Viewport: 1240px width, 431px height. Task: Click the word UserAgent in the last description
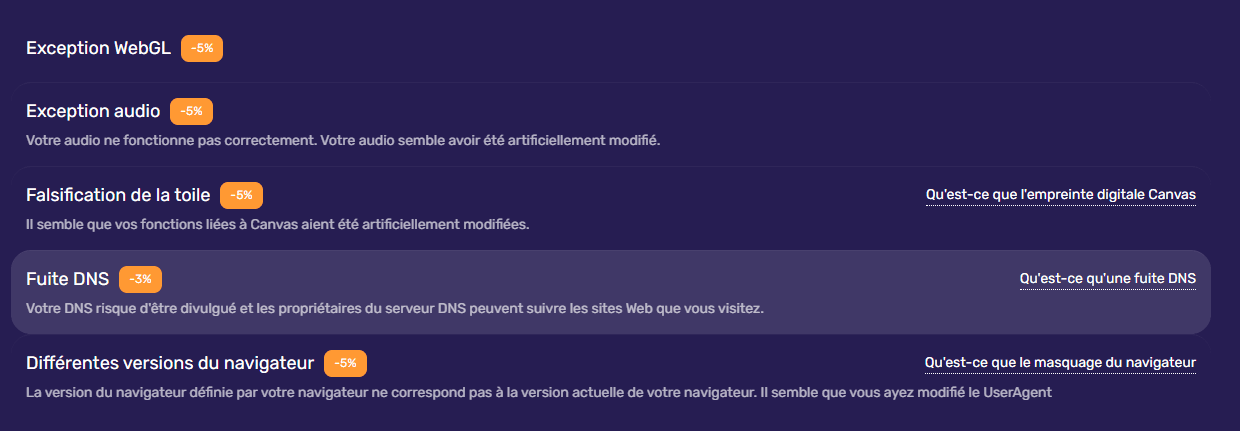point(1016,391)
